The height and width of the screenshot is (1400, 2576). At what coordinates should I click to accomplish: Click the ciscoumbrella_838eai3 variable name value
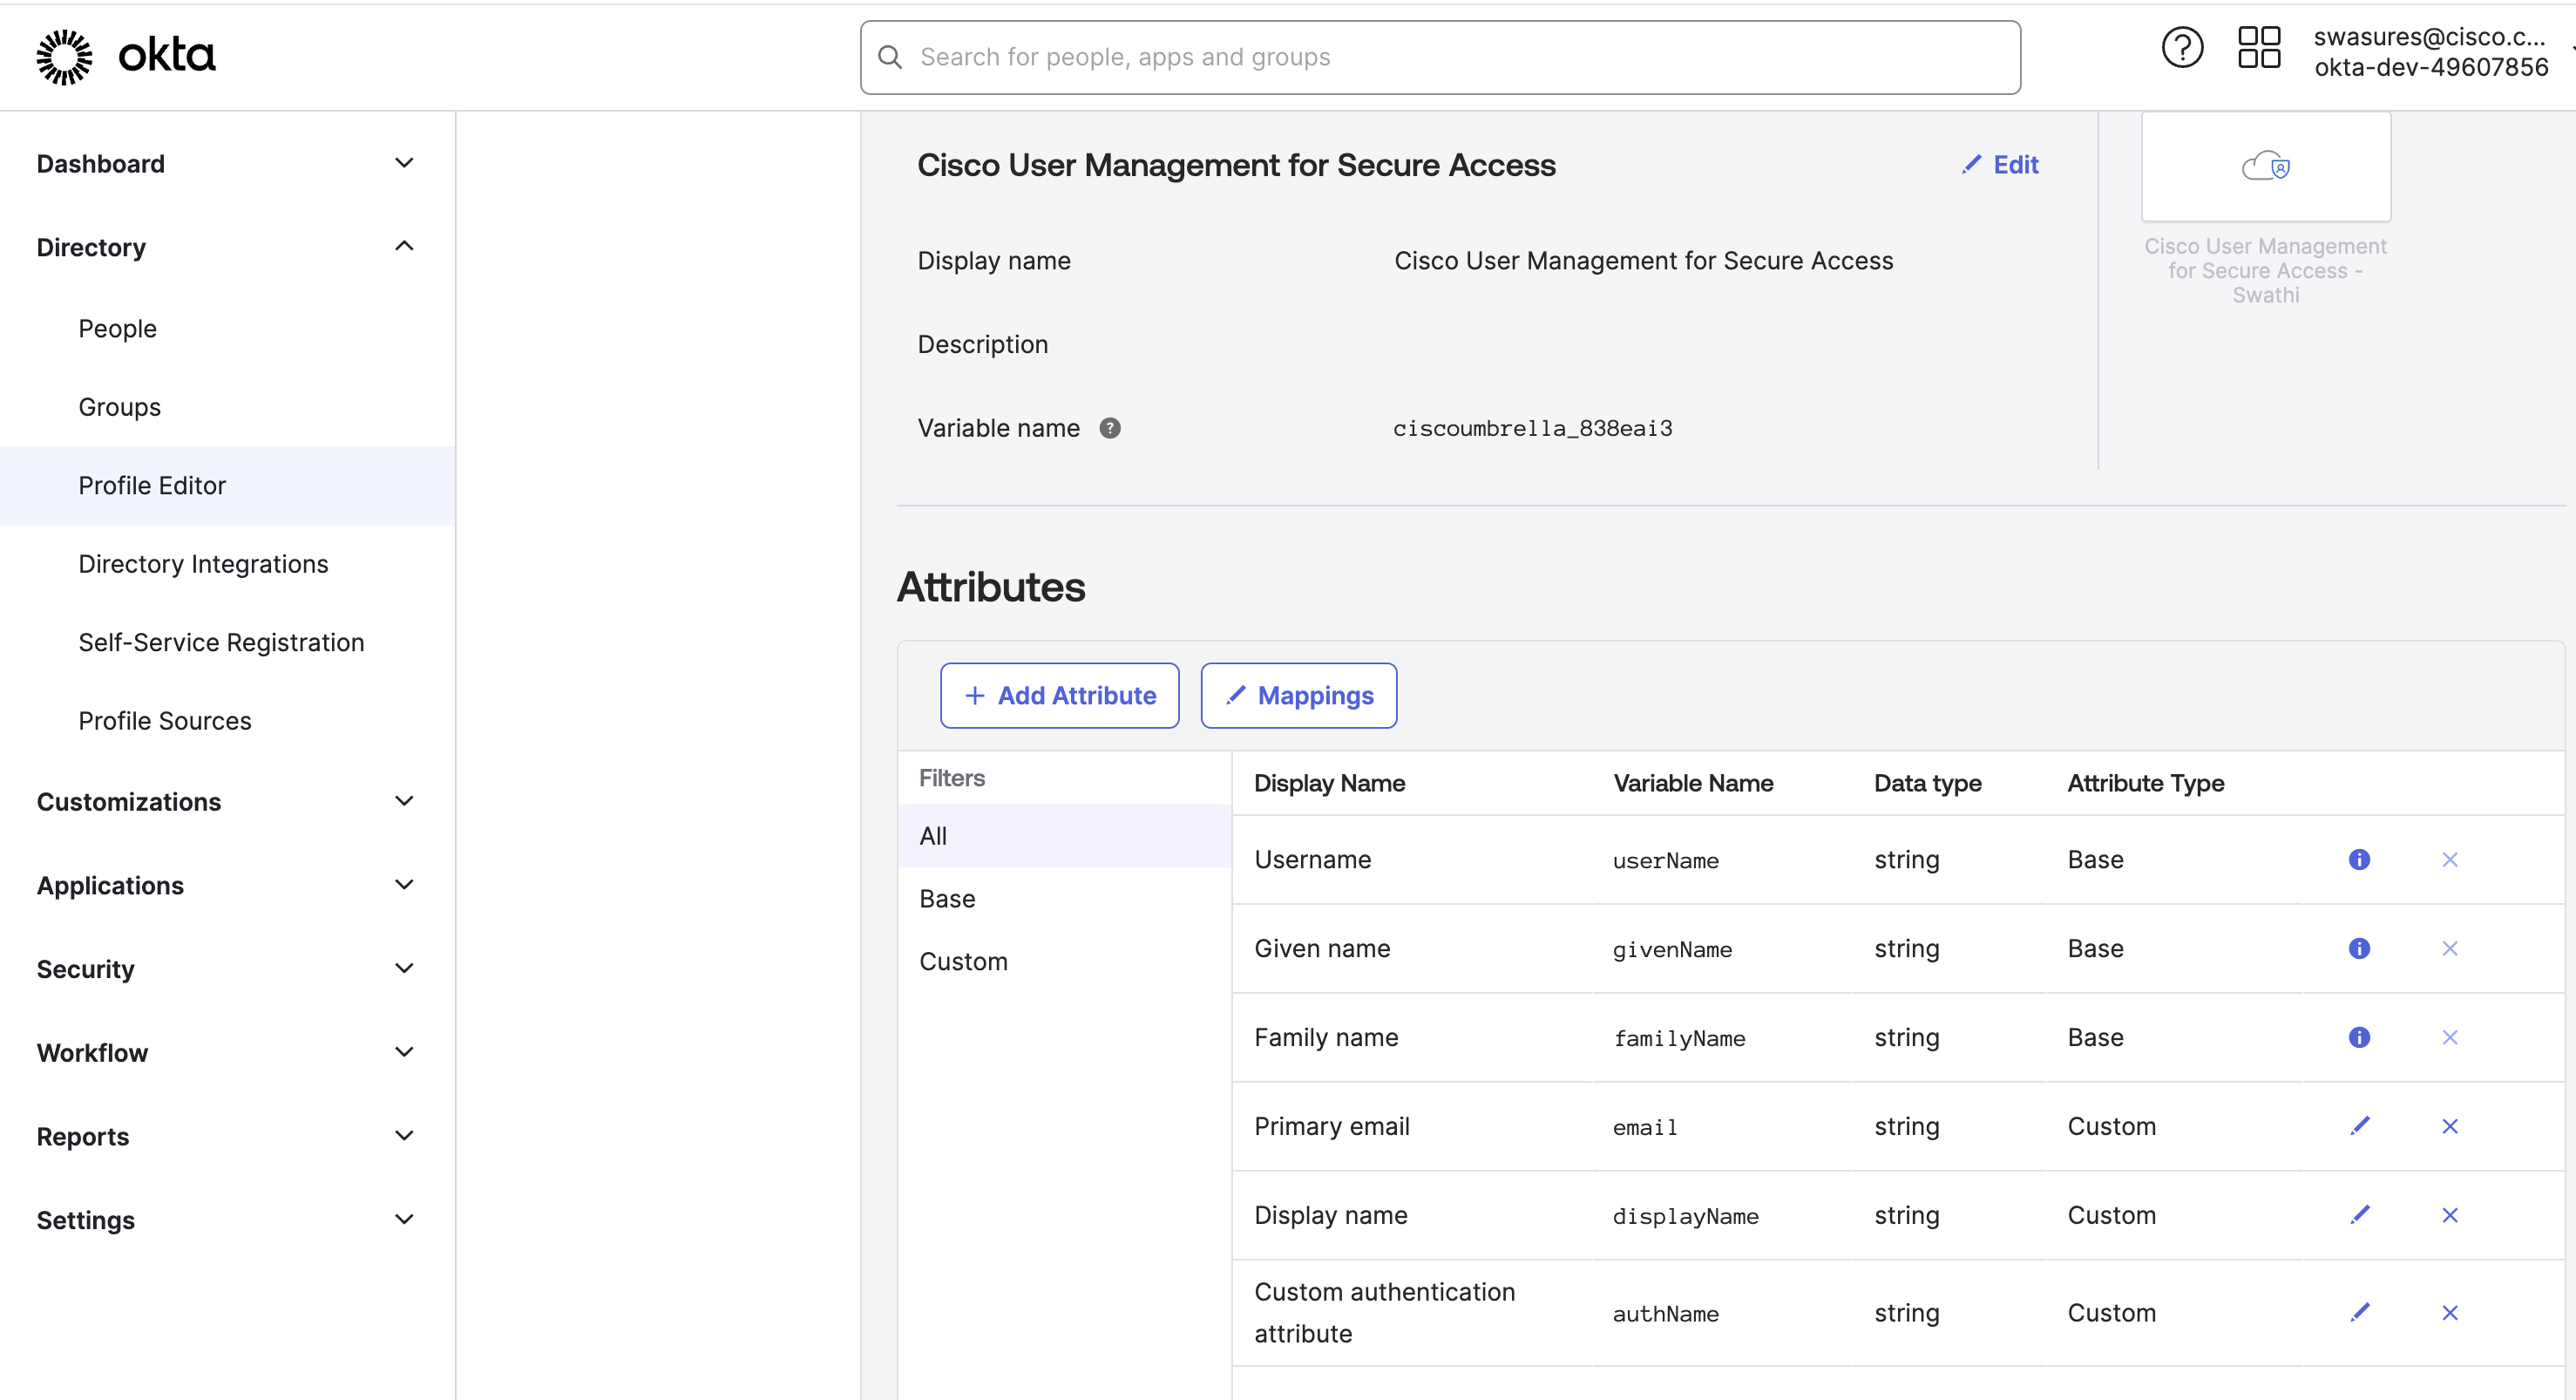point(1532,429)
